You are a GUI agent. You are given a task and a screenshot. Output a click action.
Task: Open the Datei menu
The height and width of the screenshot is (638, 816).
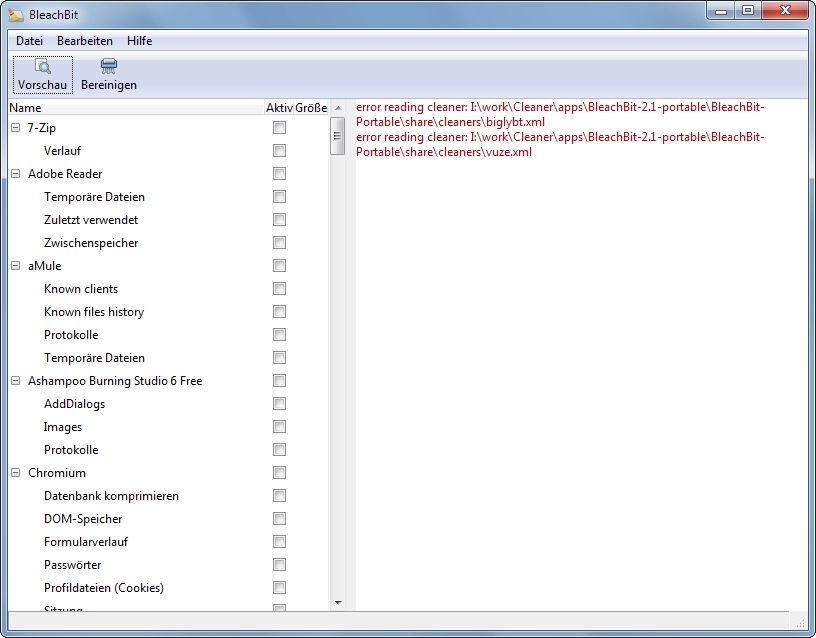pos(28,41)
